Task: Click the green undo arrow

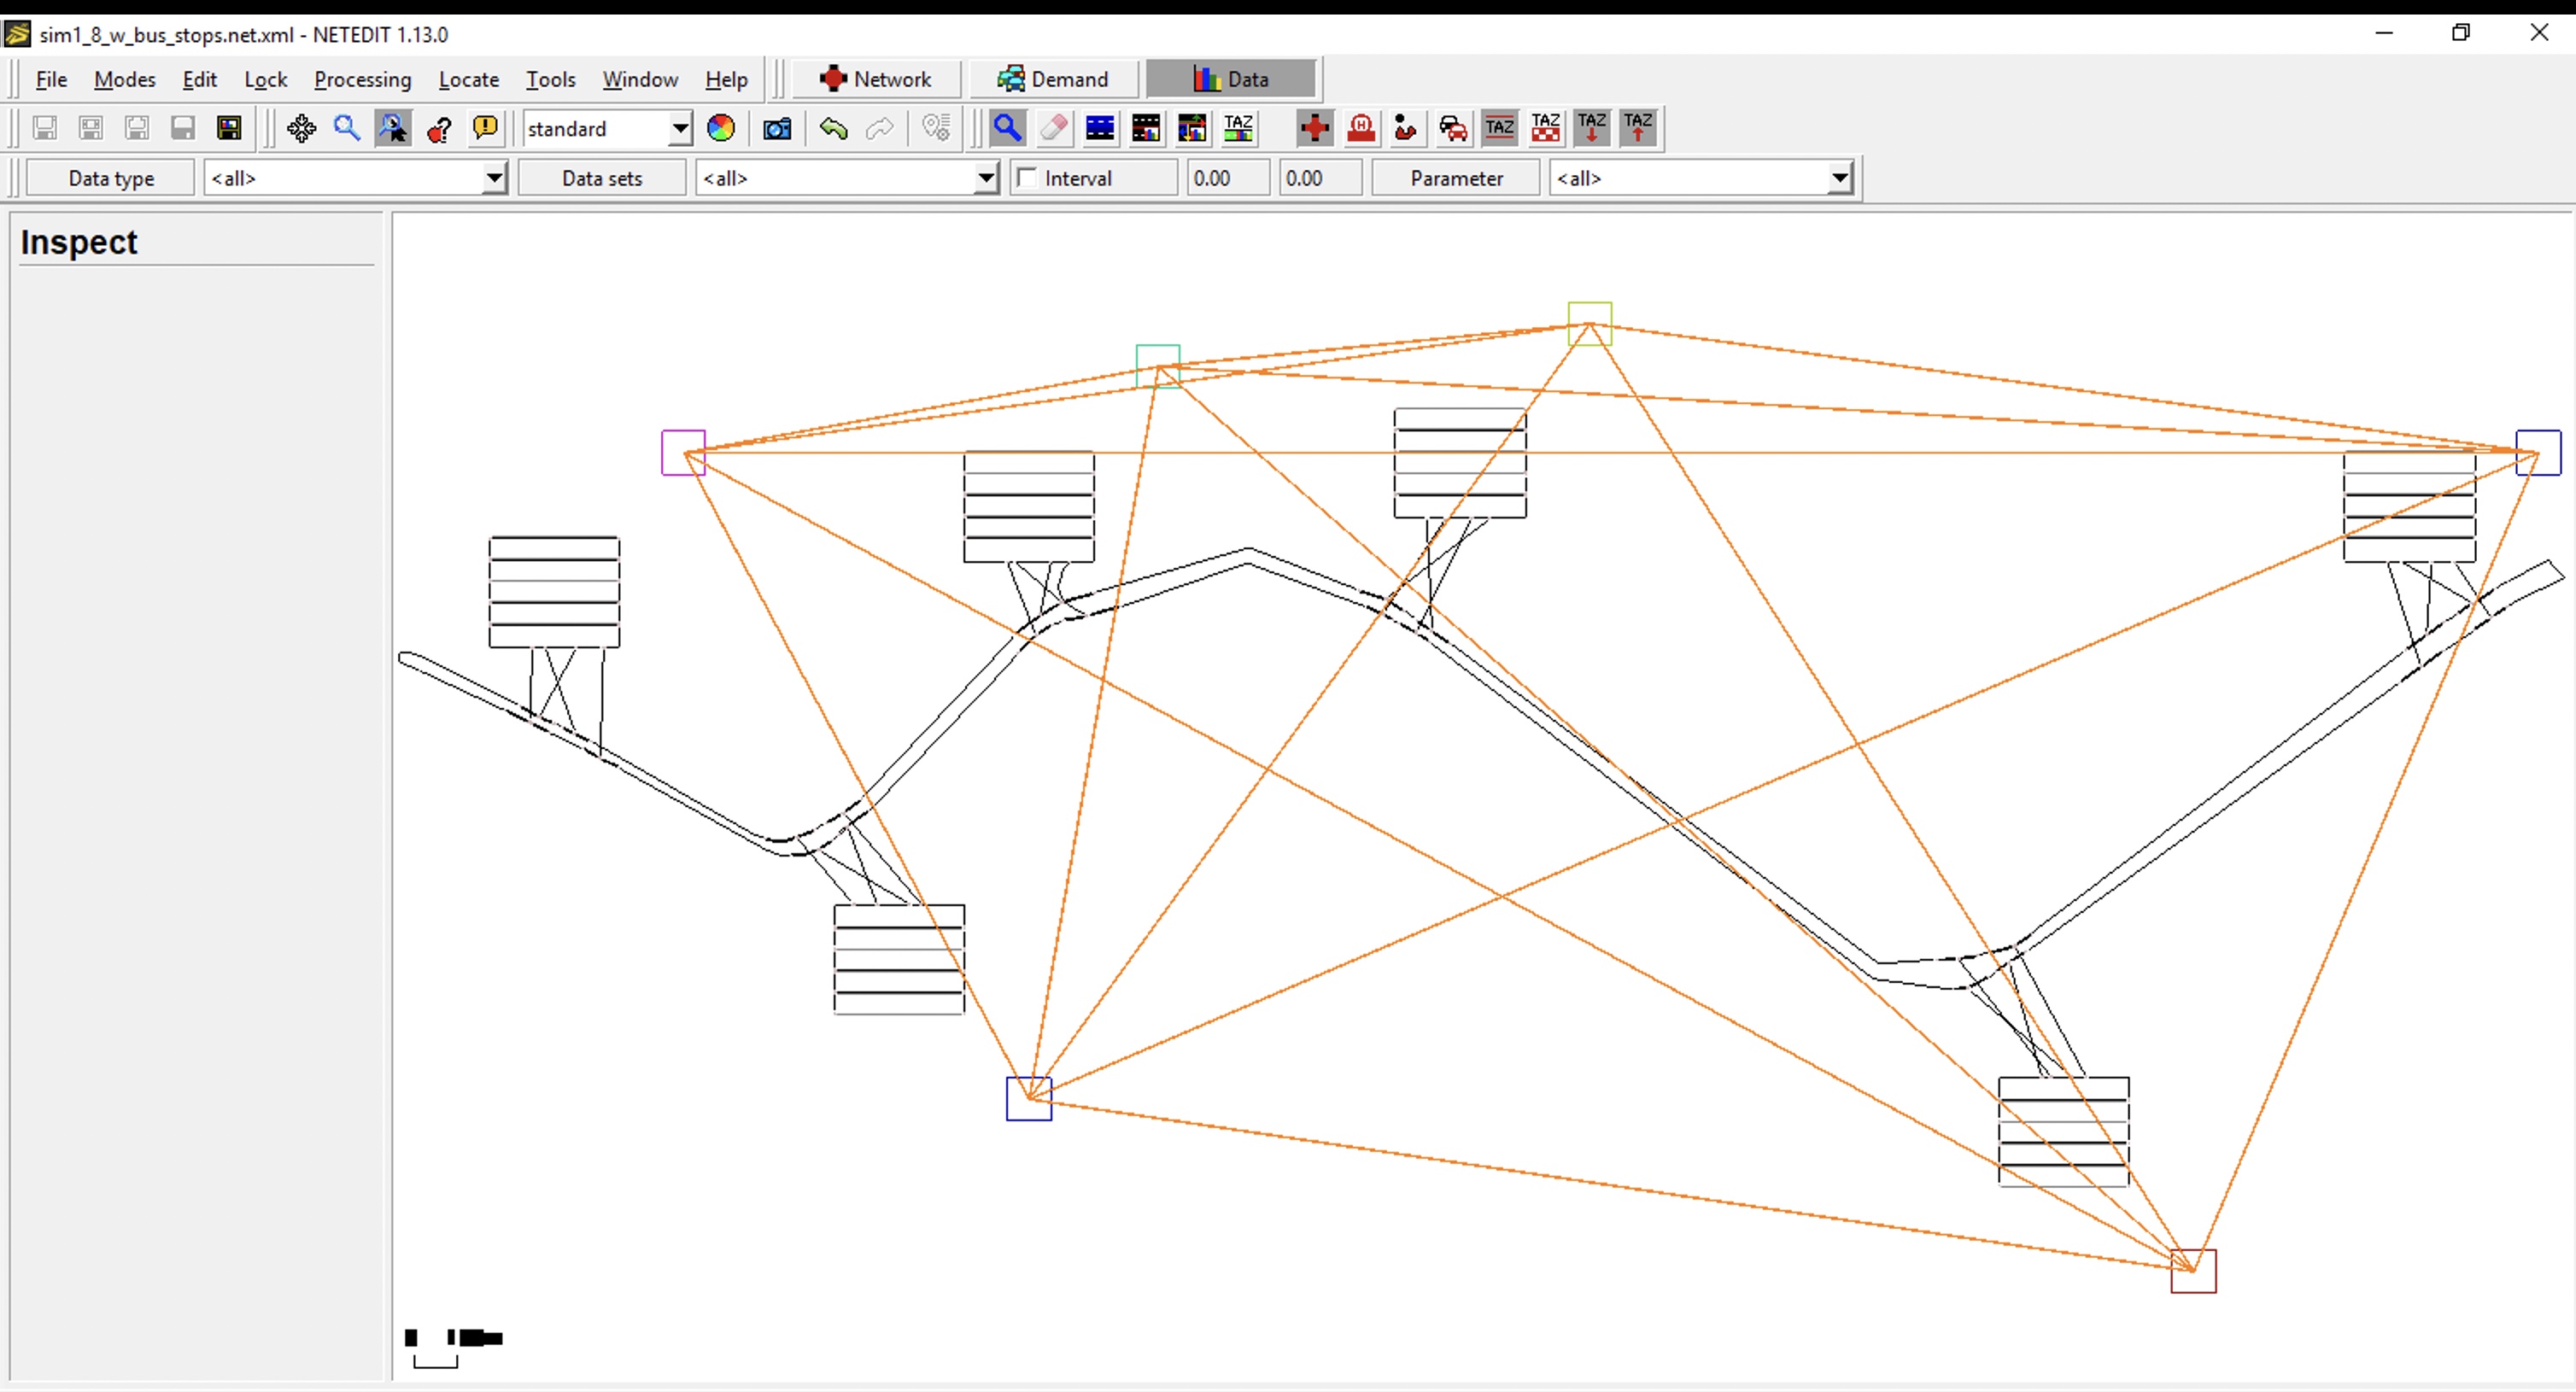Action: point(833,128)
